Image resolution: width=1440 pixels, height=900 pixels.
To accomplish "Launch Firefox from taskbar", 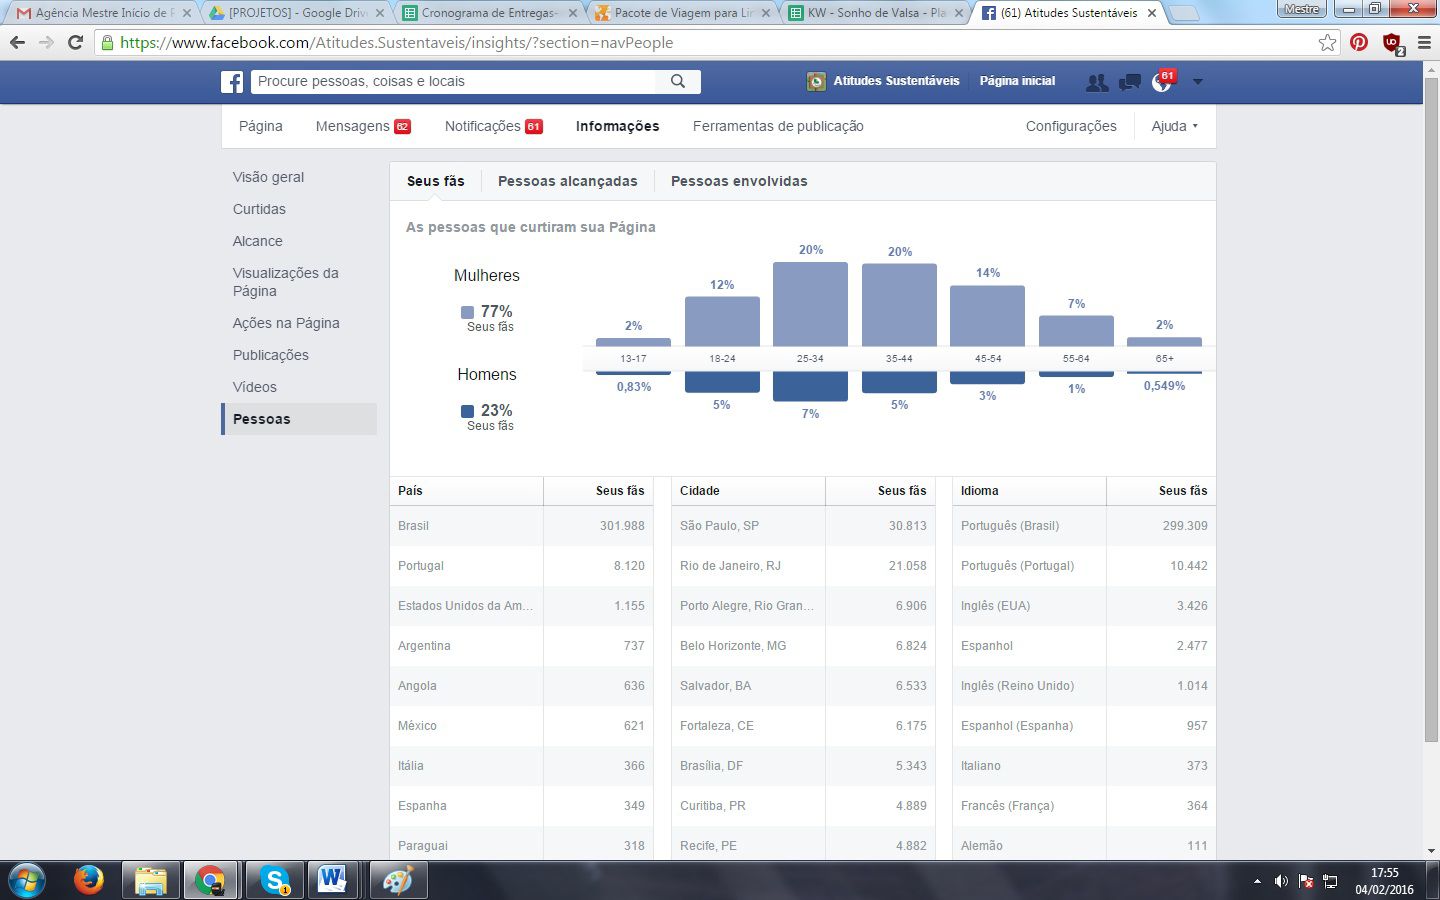I will click(89, 880).
